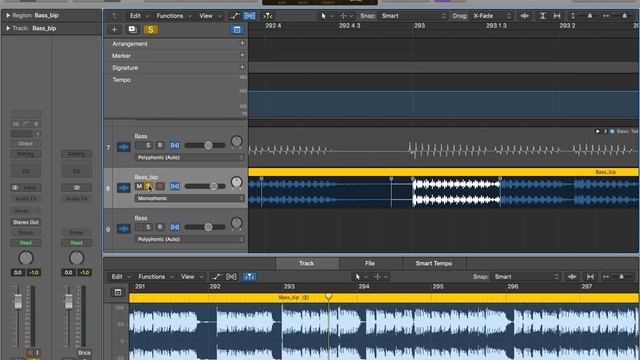Click the back arrow icon in tracks toolbar
Screen dimensions: 640x360
pos(115,16)
